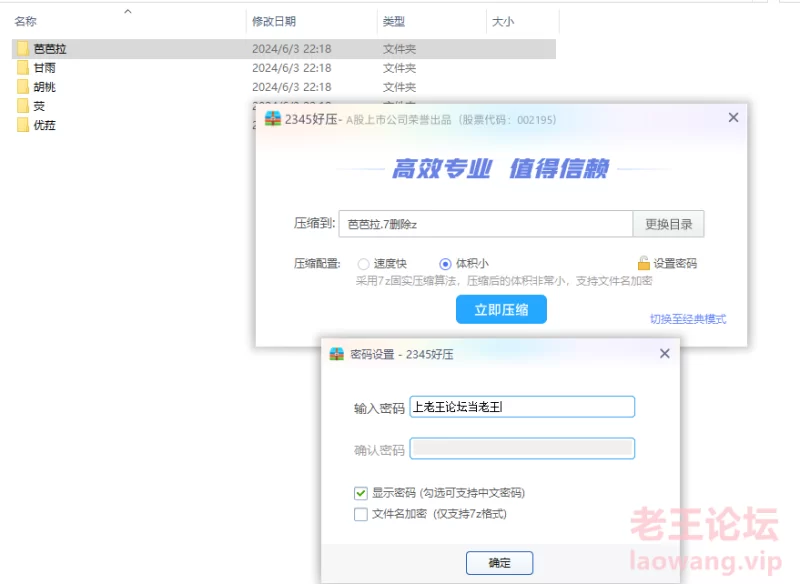Screen dimensions: 800x584
Task: Click the modified date of 甘雨
Action: pyautogui.click(x=291, y=68)
